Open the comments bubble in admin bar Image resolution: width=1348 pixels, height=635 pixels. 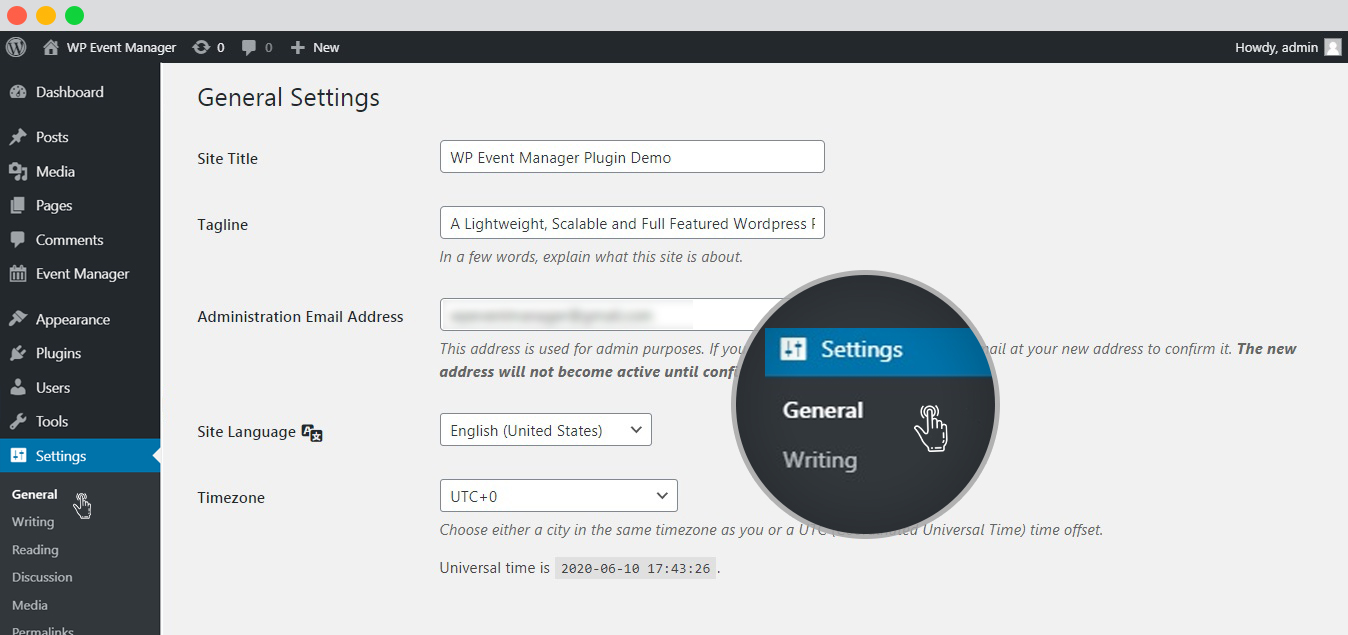click(x=250, y=47)
